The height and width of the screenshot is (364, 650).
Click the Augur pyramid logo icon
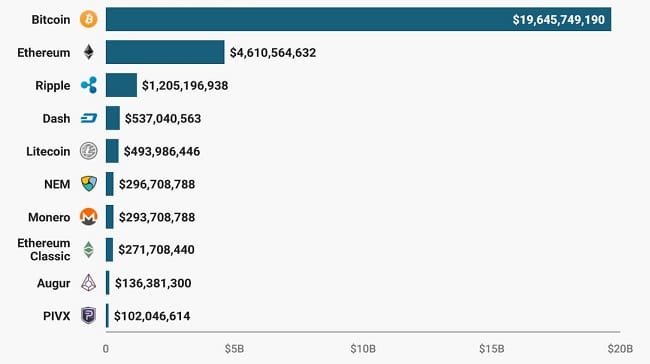[89, 283]
